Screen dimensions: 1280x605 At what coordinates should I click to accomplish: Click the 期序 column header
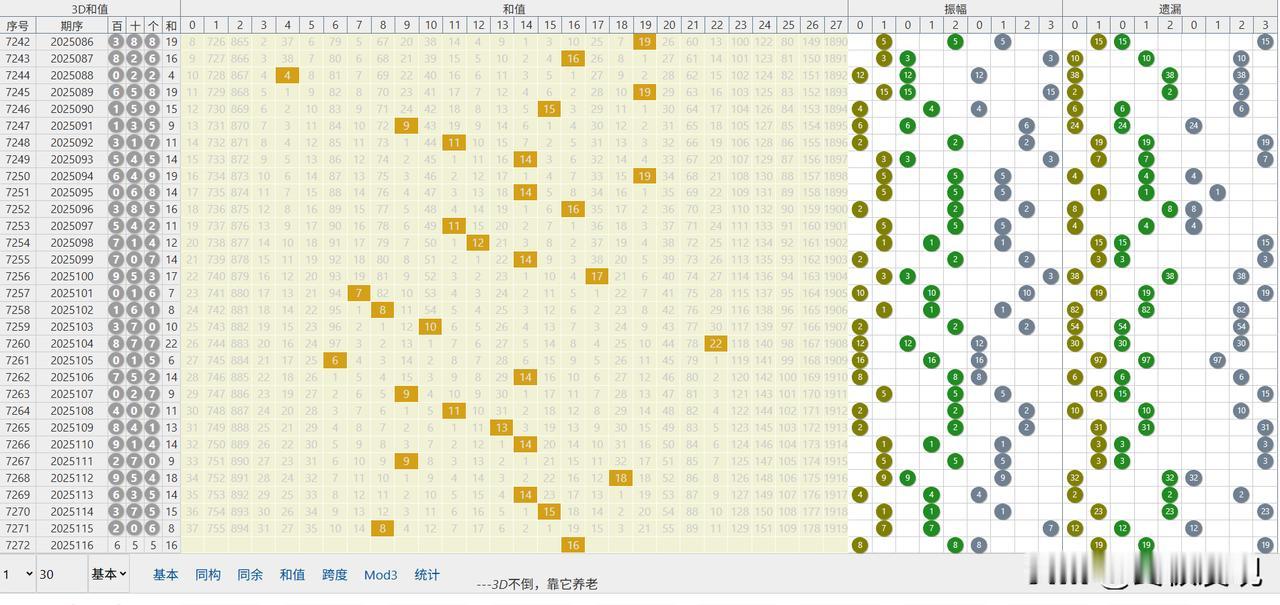coord(72,25)
